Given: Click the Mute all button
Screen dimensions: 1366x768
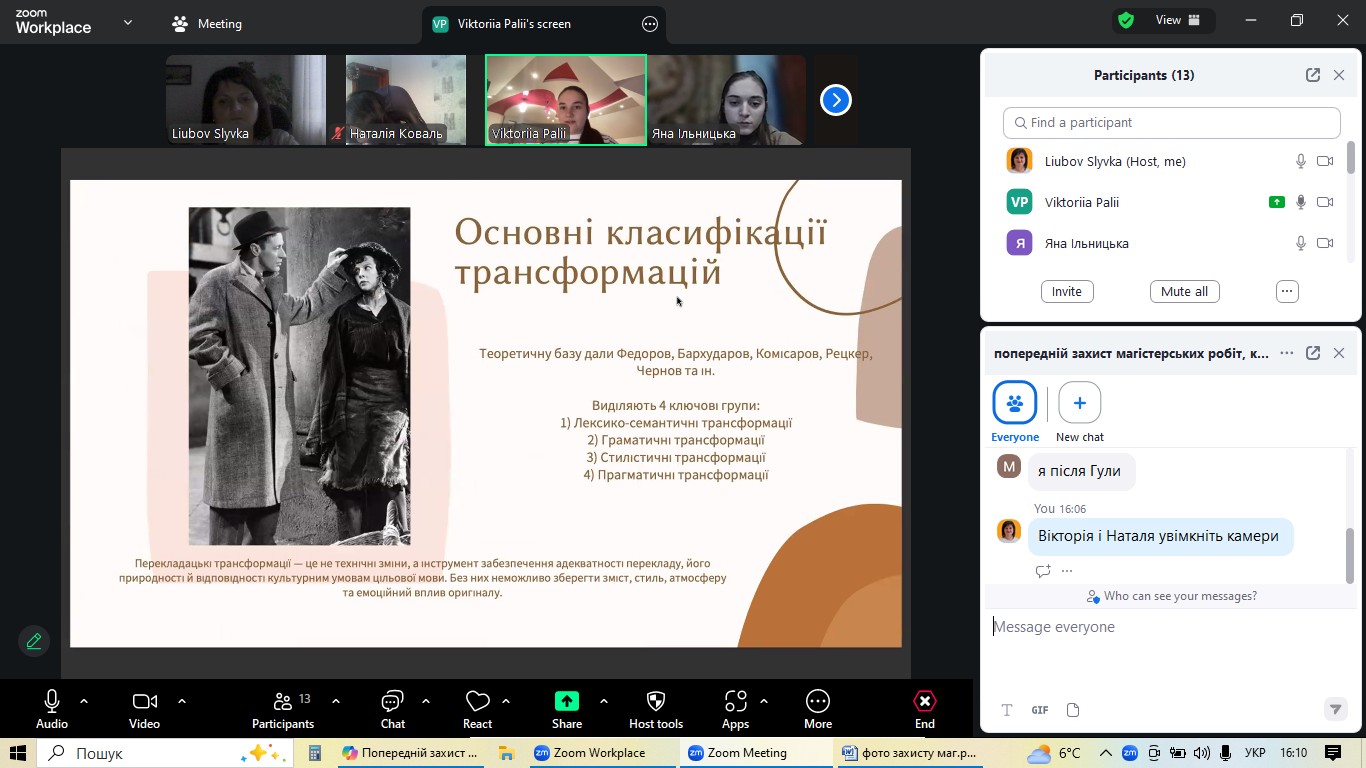Looking at the screenshot, I should (1184, 291).
